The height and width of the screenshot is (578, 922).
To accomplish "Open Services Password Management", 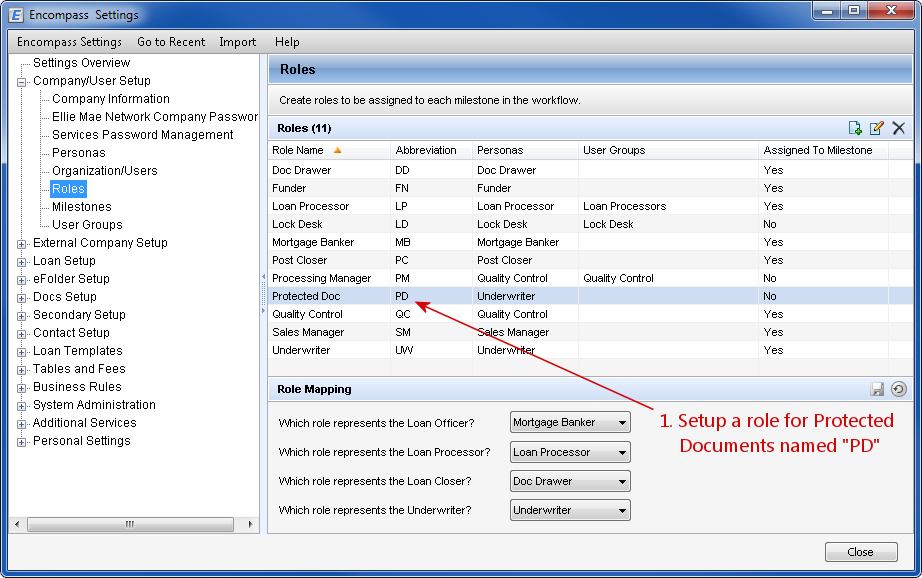I will point(142,135).
